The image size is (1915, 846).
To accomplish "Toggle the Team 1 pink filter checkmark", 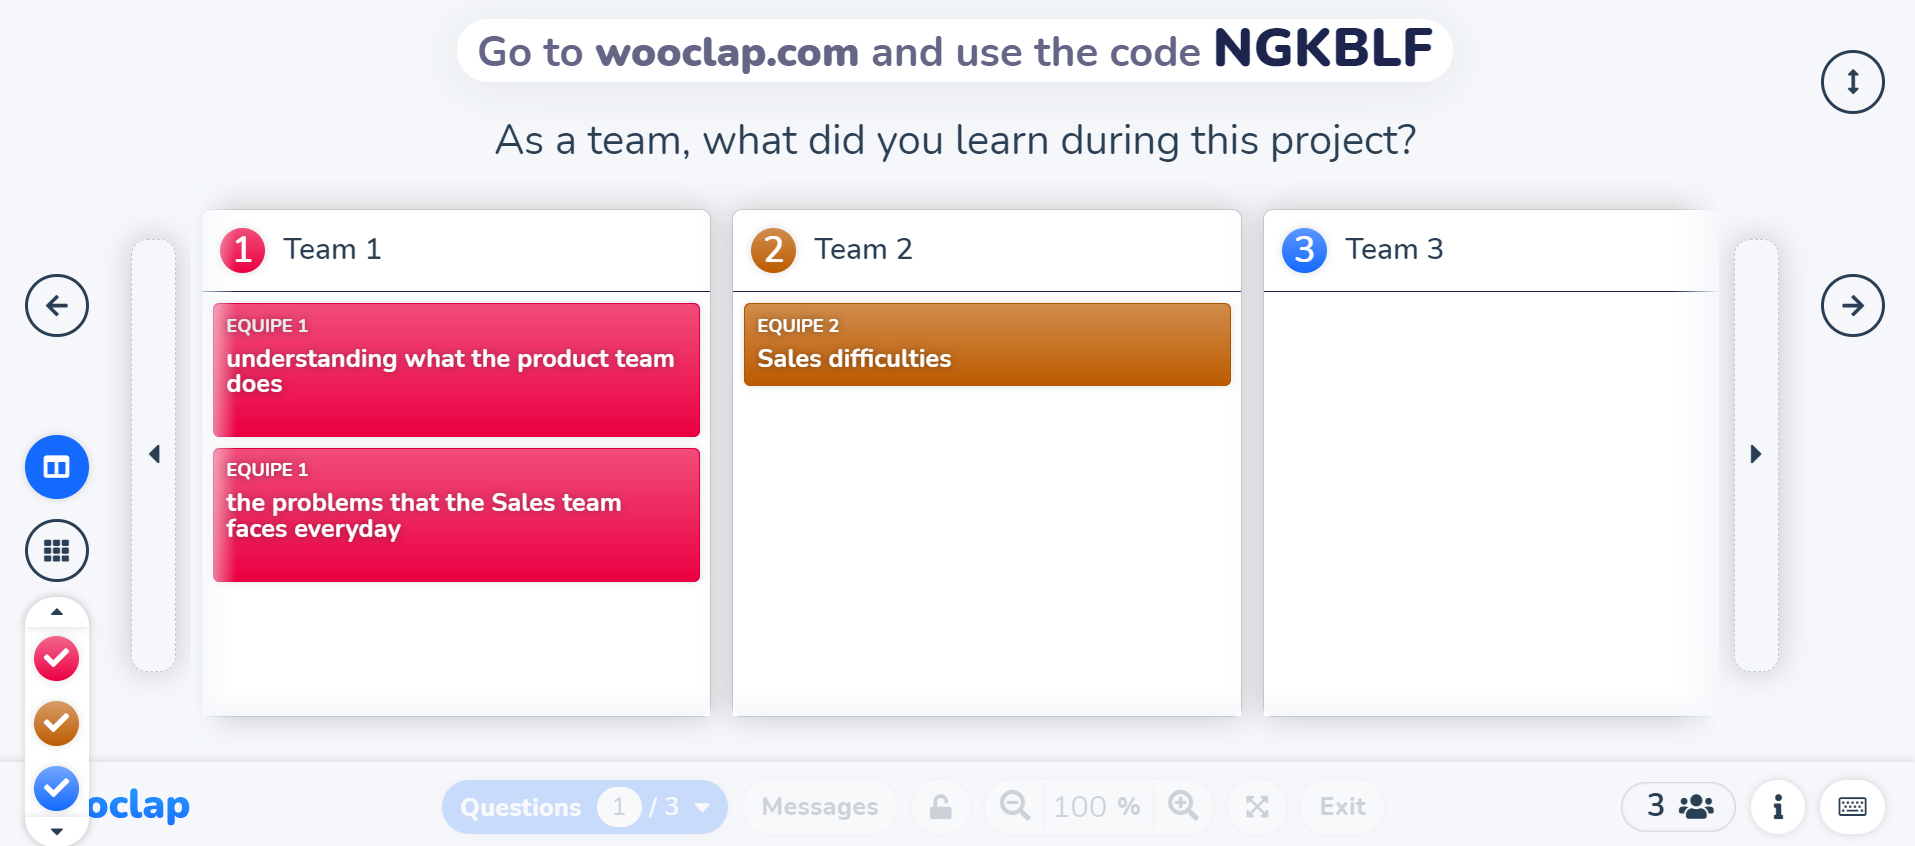I will click(x=57, y=658).
